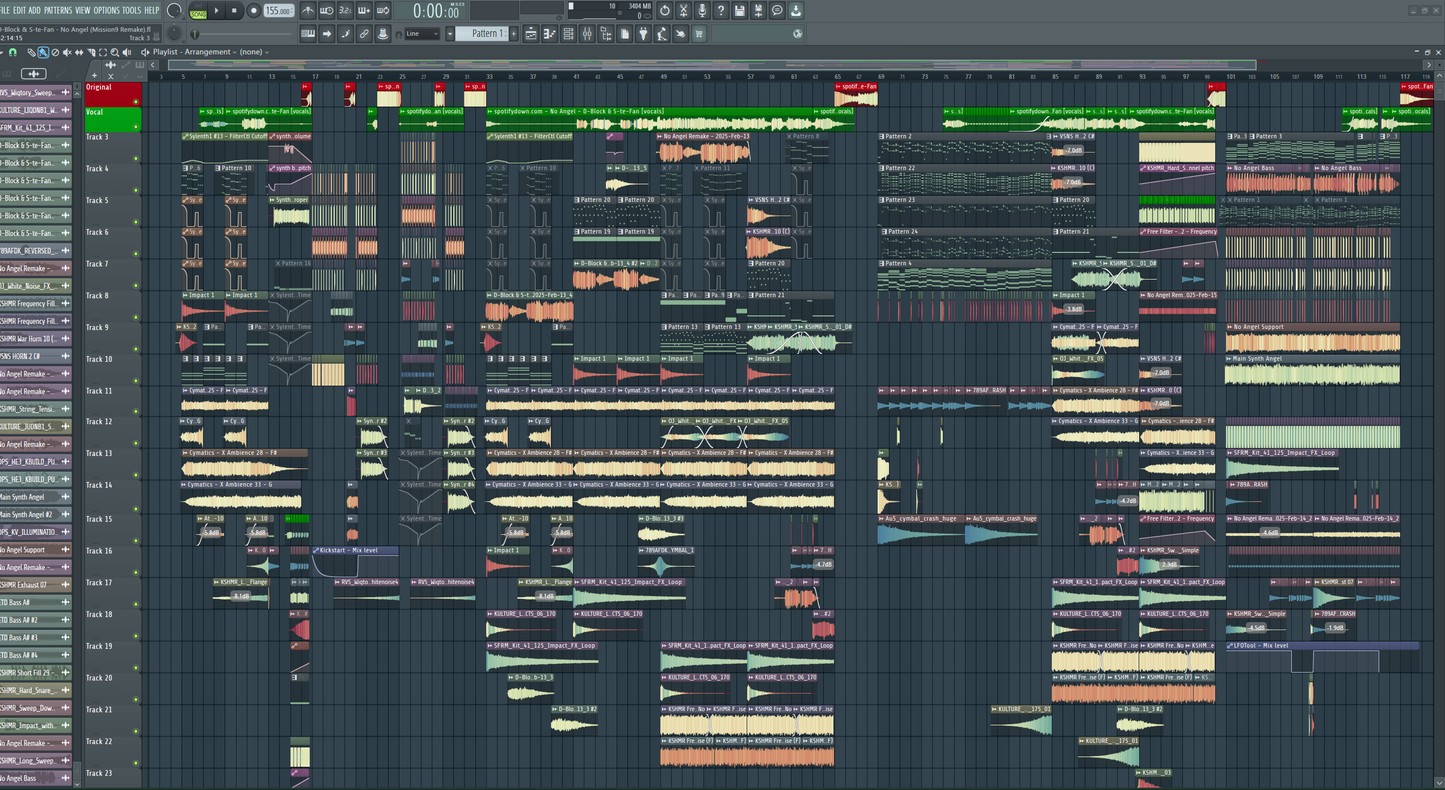This screenshot has height=790, width=1445.
Task: Enable the Mute tool in the playlist toolbar
Action: pos(67,52)
